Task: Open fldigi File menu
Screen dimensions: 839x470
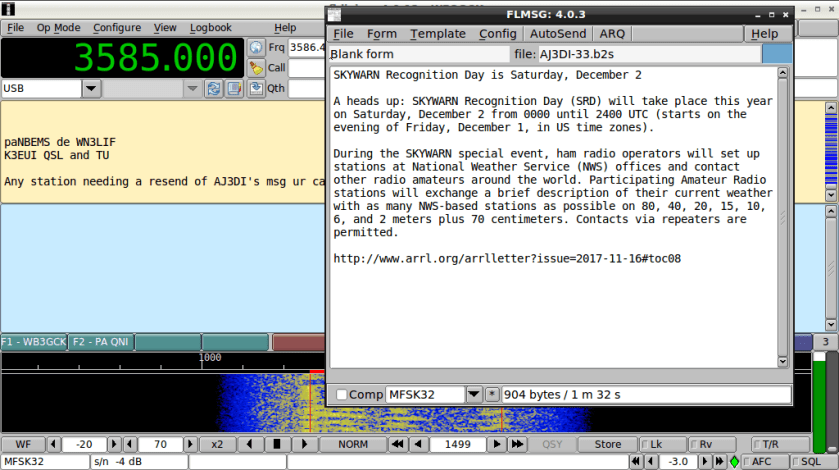Action: [15, 28]
